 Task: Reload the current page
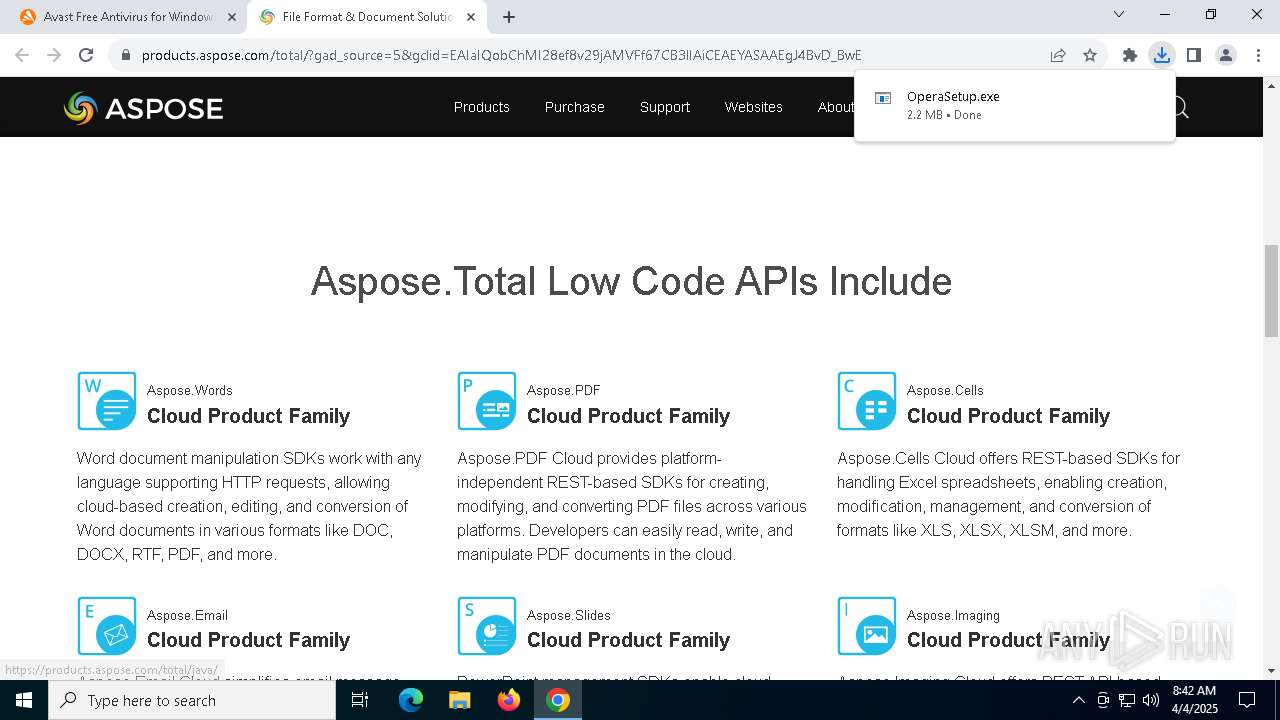86,55
